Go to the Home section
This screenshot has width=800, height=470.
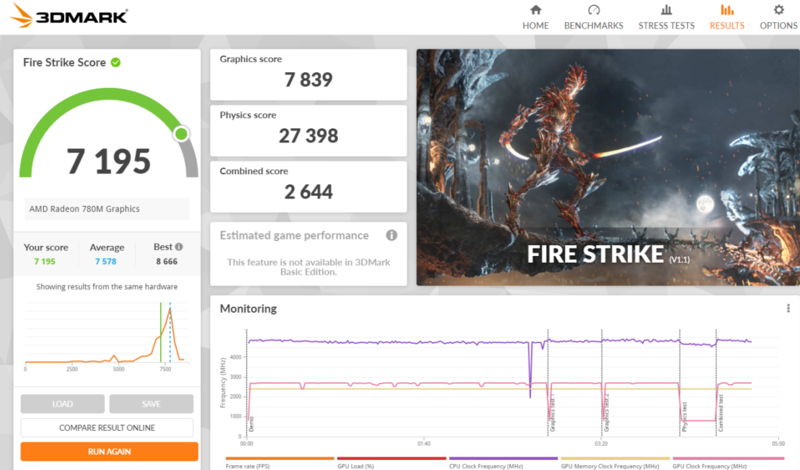[535, 17]
